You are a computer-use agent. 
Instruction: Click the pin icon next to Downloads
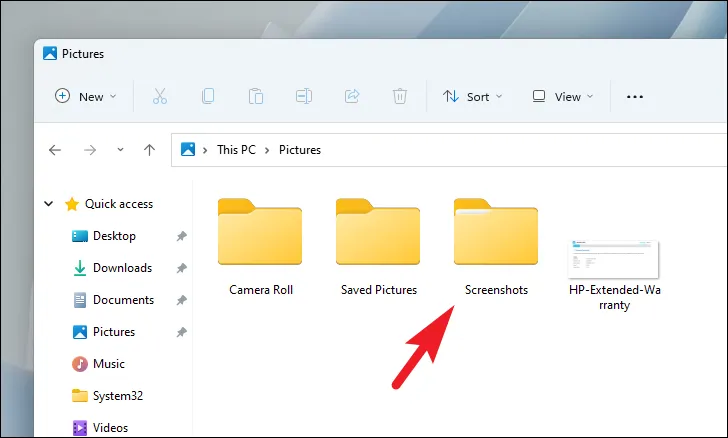[x=181, y=268]
